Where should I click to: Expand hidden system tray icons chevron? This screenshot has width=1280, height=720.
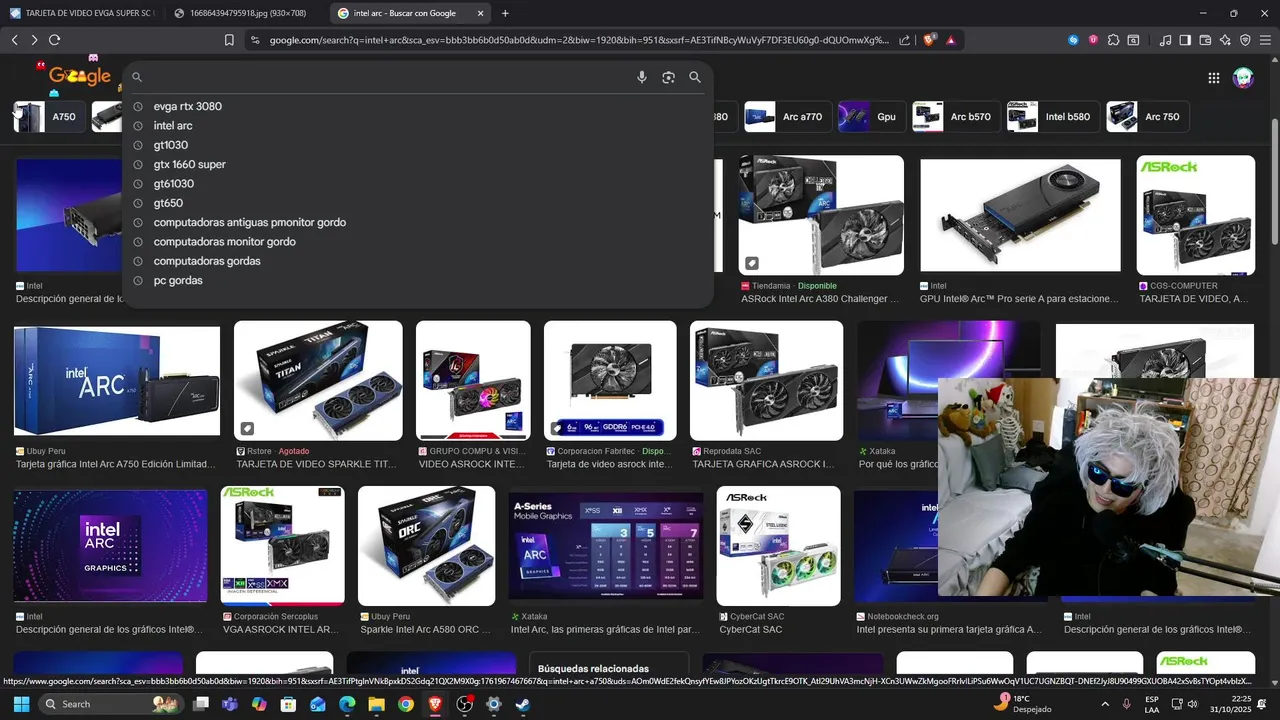tap(1106, 704)
